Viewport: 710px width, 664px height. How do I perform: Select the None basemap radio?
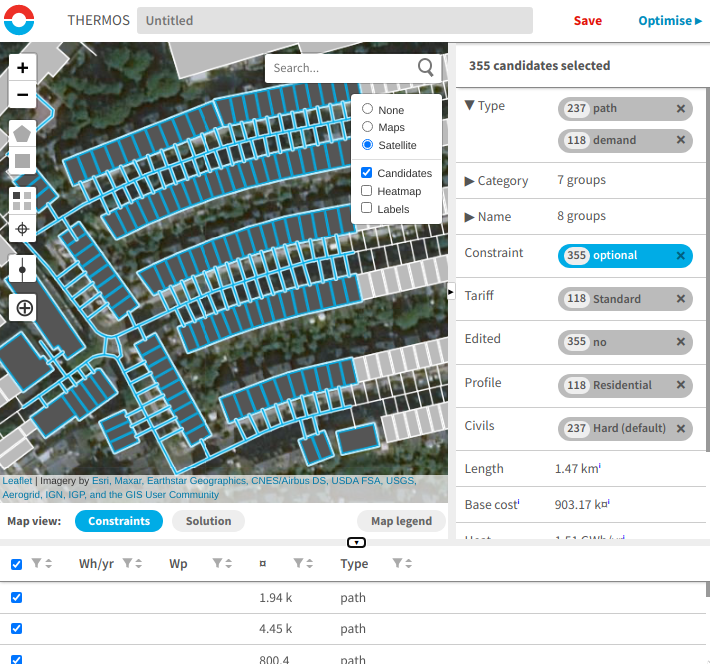click(367, 109)
